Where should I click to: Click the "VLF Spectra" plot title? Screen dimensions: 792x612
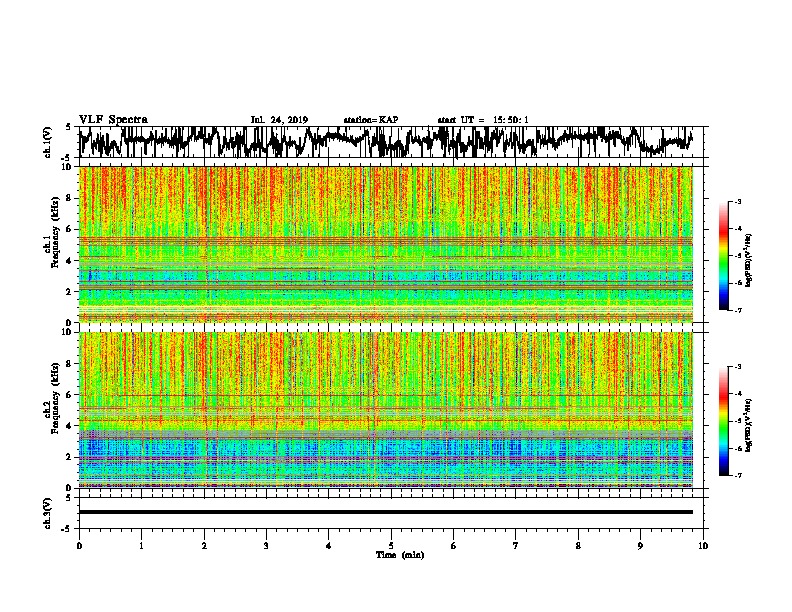click(x=113, y=120)
